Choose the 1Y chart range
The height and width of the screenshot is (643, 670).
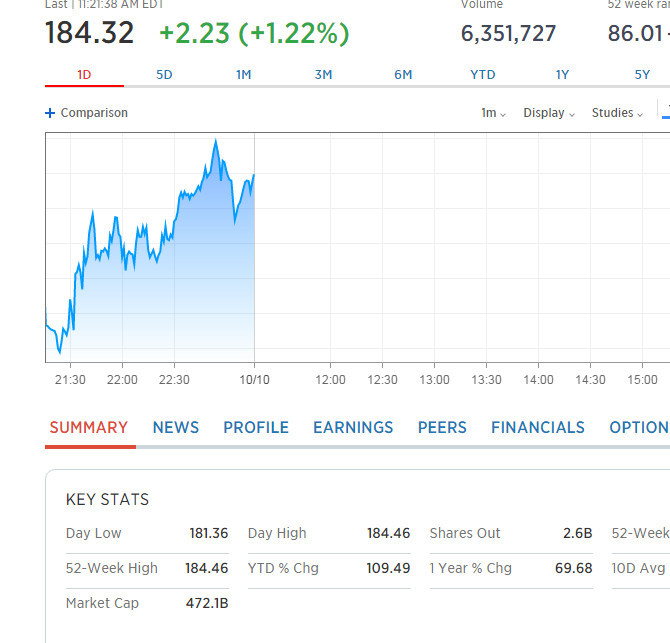[x=563, y=75]
